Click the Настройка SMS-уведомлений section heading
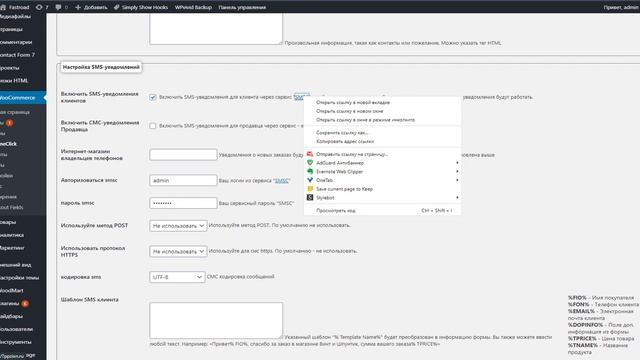This screenshot has height=360, width=640. [x=101, y=67]
